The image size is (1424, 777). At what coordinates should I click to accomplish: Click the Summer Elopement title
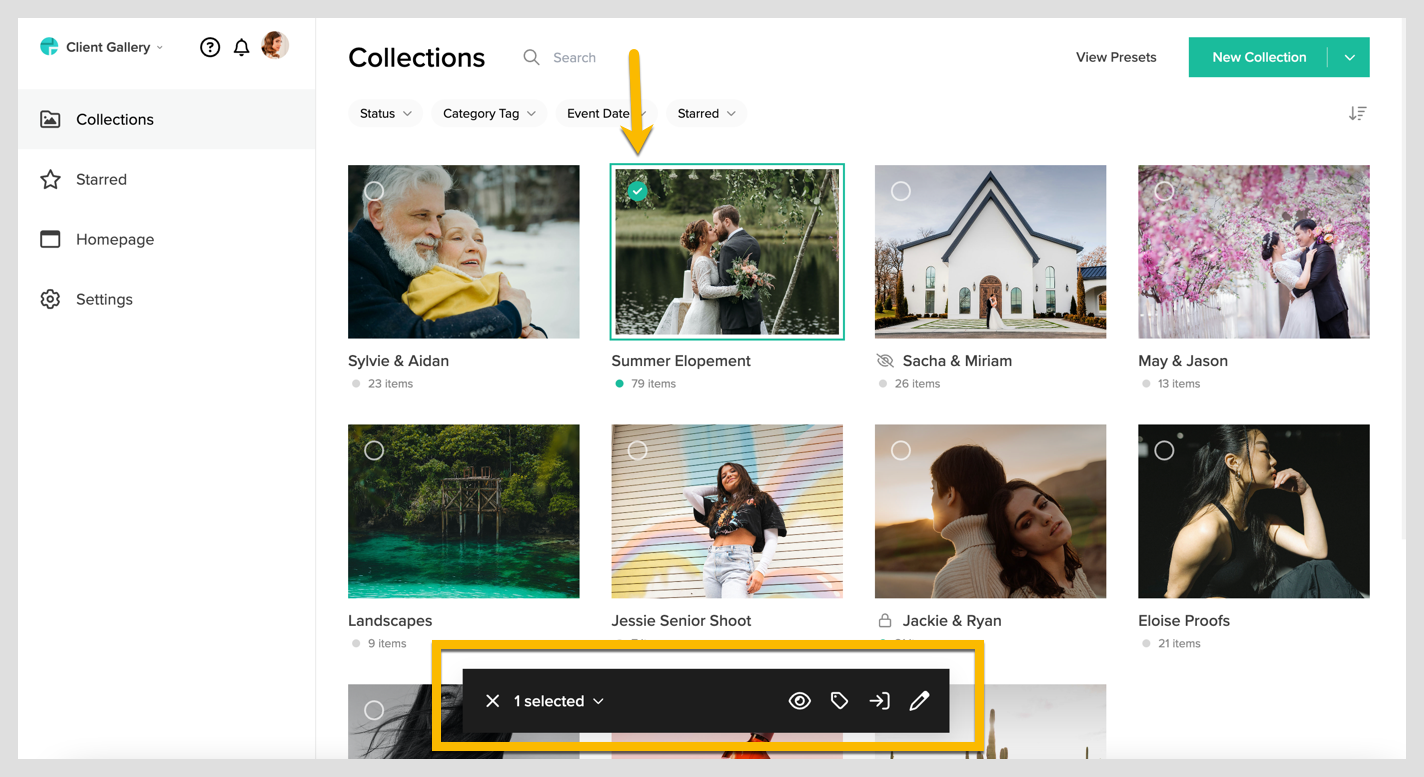pyautogui.click(x=681, y=361)
